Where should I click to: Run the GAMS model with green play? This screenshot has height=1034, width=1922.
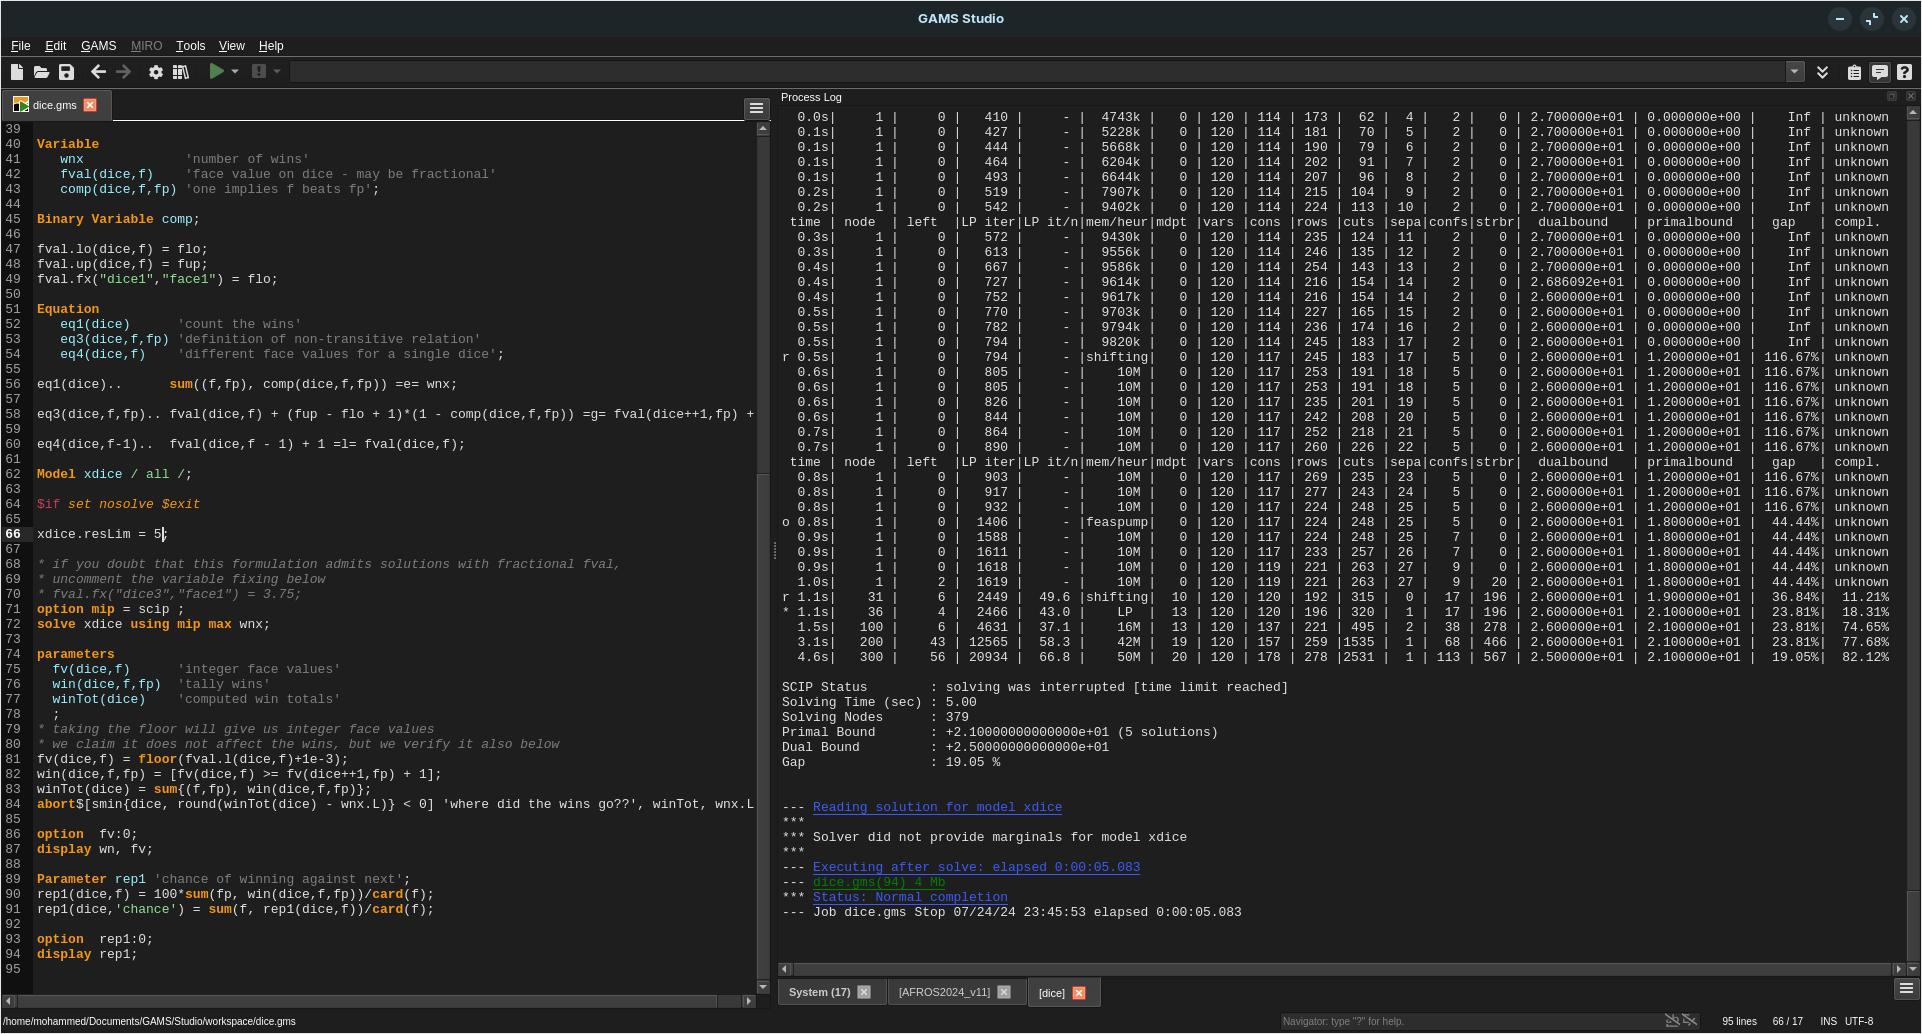[216, 71]
